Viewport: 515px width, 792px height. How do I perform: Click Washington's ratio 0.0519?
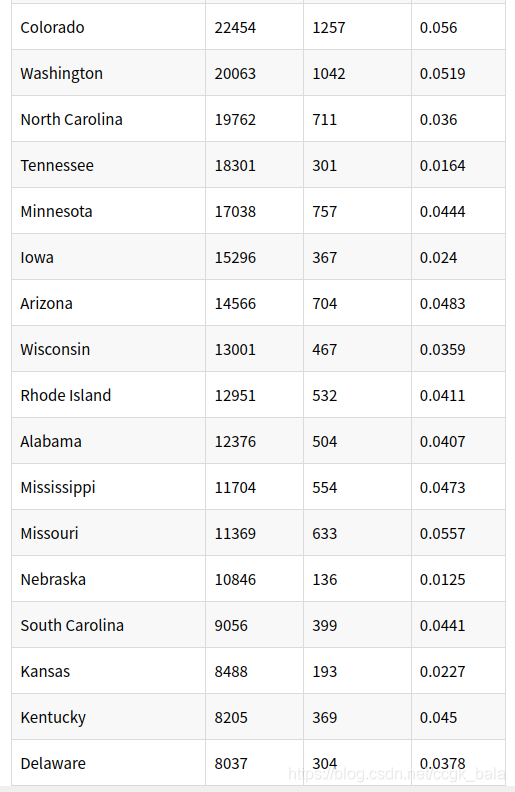[442, 74]
